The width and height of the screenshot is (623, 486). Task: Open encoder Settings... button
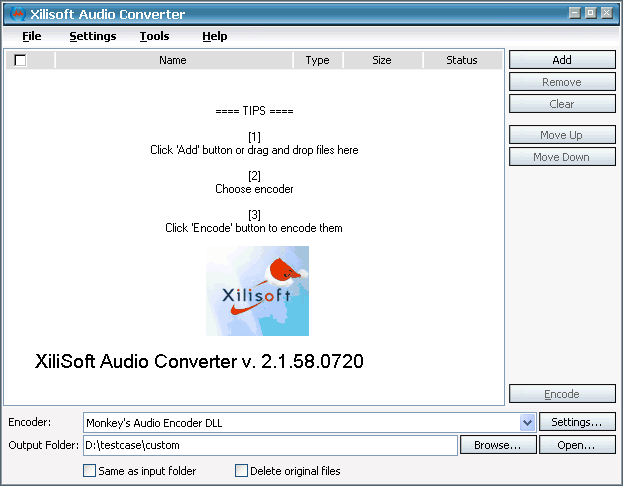[577, 422]
